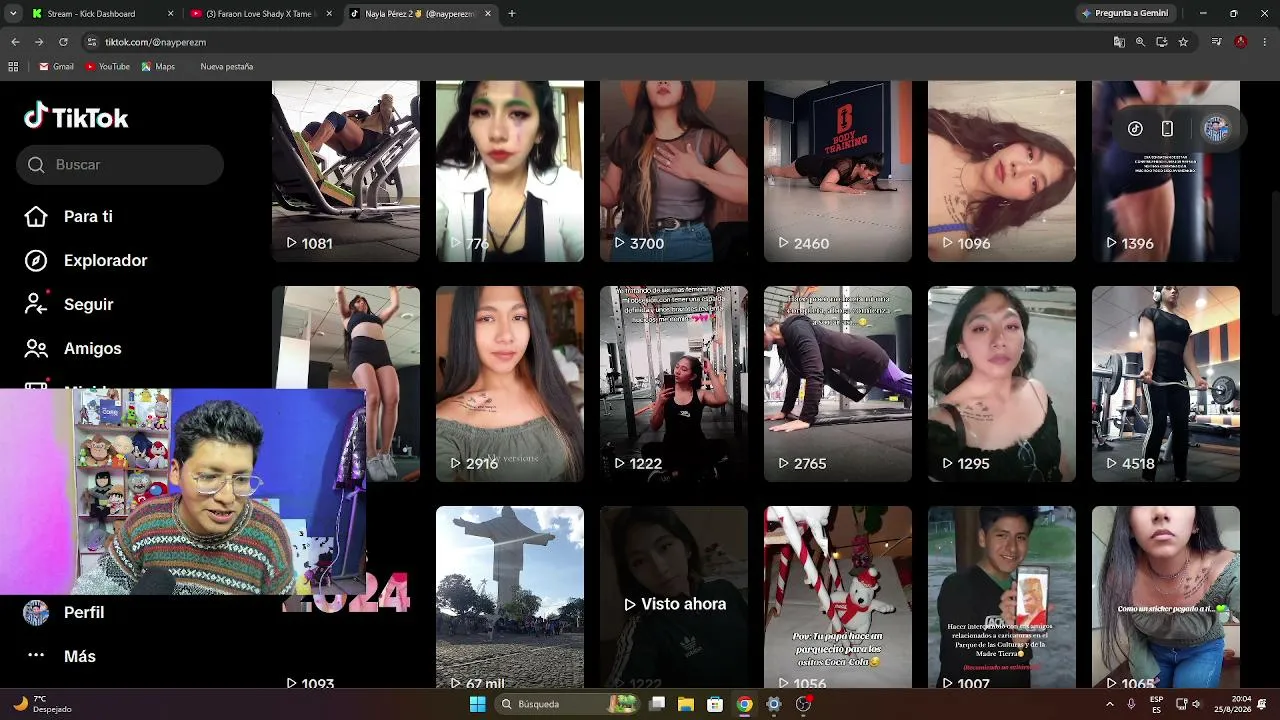Play the video with 1295 views
The width and height of the screenshot is (1280, 720).
[x=1002, y=384]
